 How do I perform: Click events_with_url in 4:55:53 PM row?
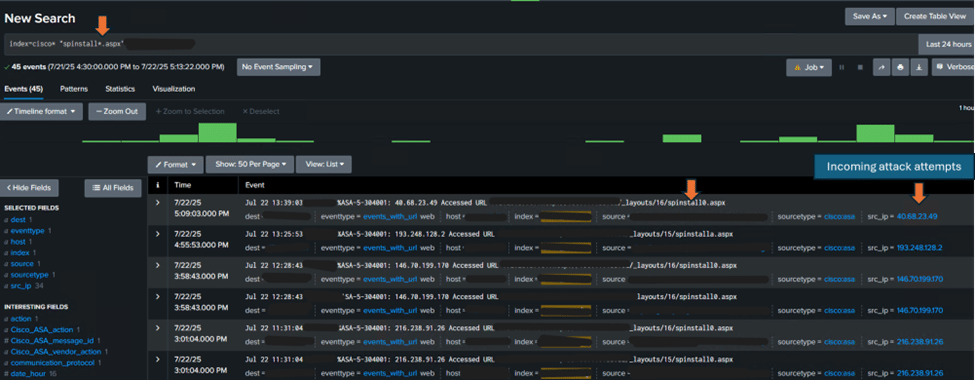click(x=390, y=248)
